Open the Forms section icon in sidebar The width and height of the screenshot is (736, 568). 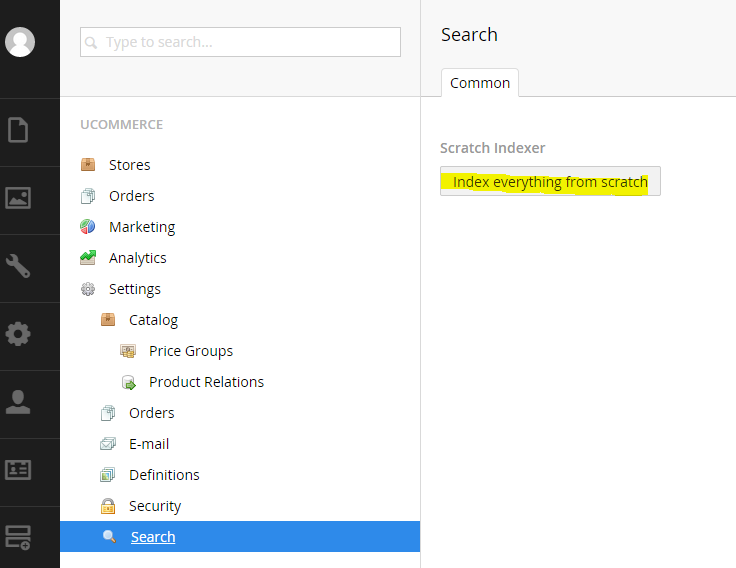[18, 537]
